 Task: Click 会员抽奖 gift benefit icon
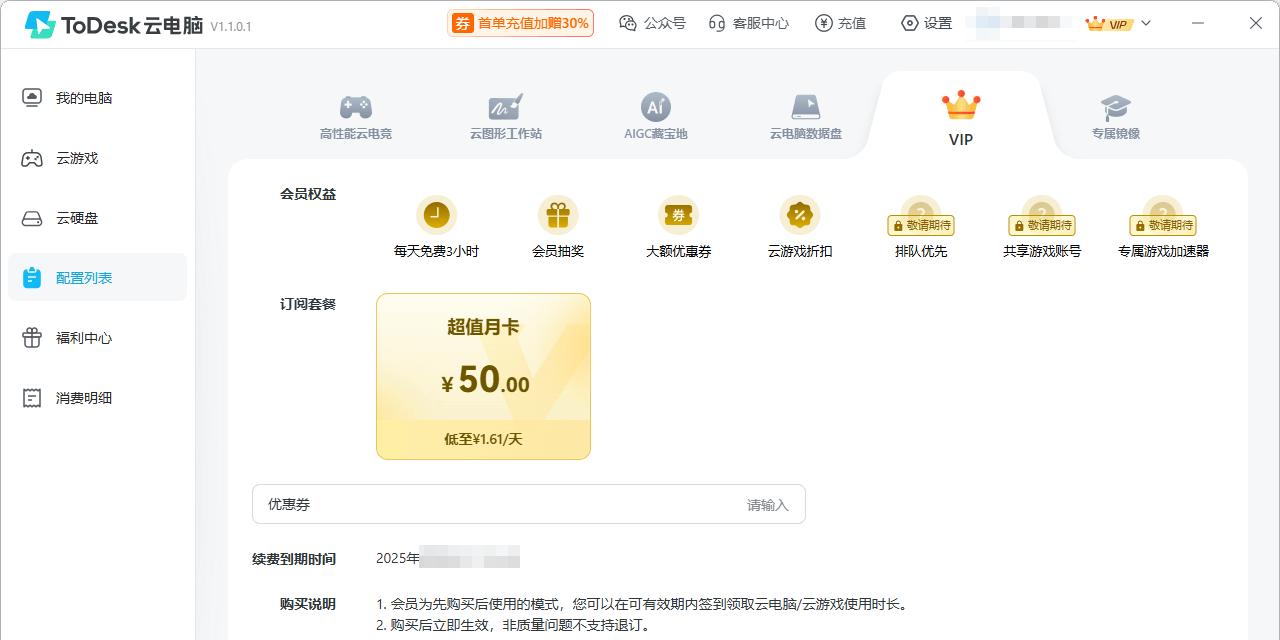click(x=558, y=214)
